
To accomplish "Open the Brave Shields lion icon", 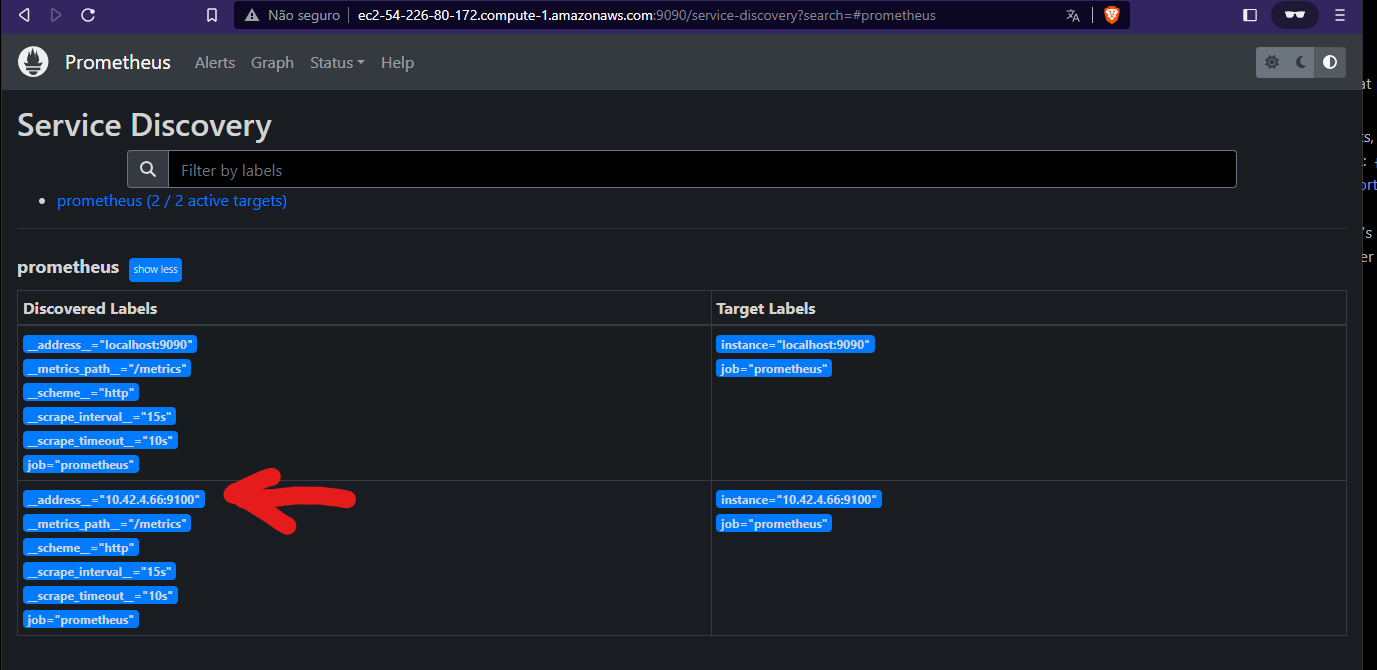I will (x=1111, y=15).
